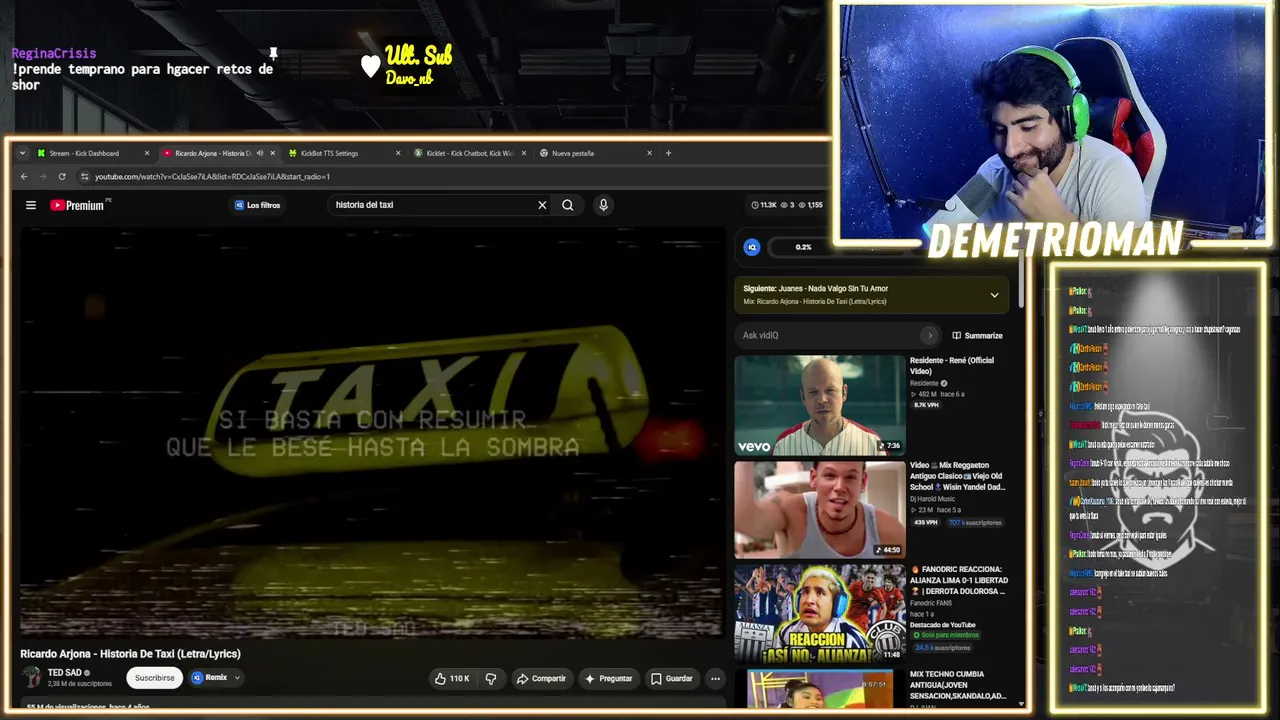The height and width of the screenshot is (720, 1280).
Task: Close the Stream - Kick Dashboard tab
Action: 147,153
